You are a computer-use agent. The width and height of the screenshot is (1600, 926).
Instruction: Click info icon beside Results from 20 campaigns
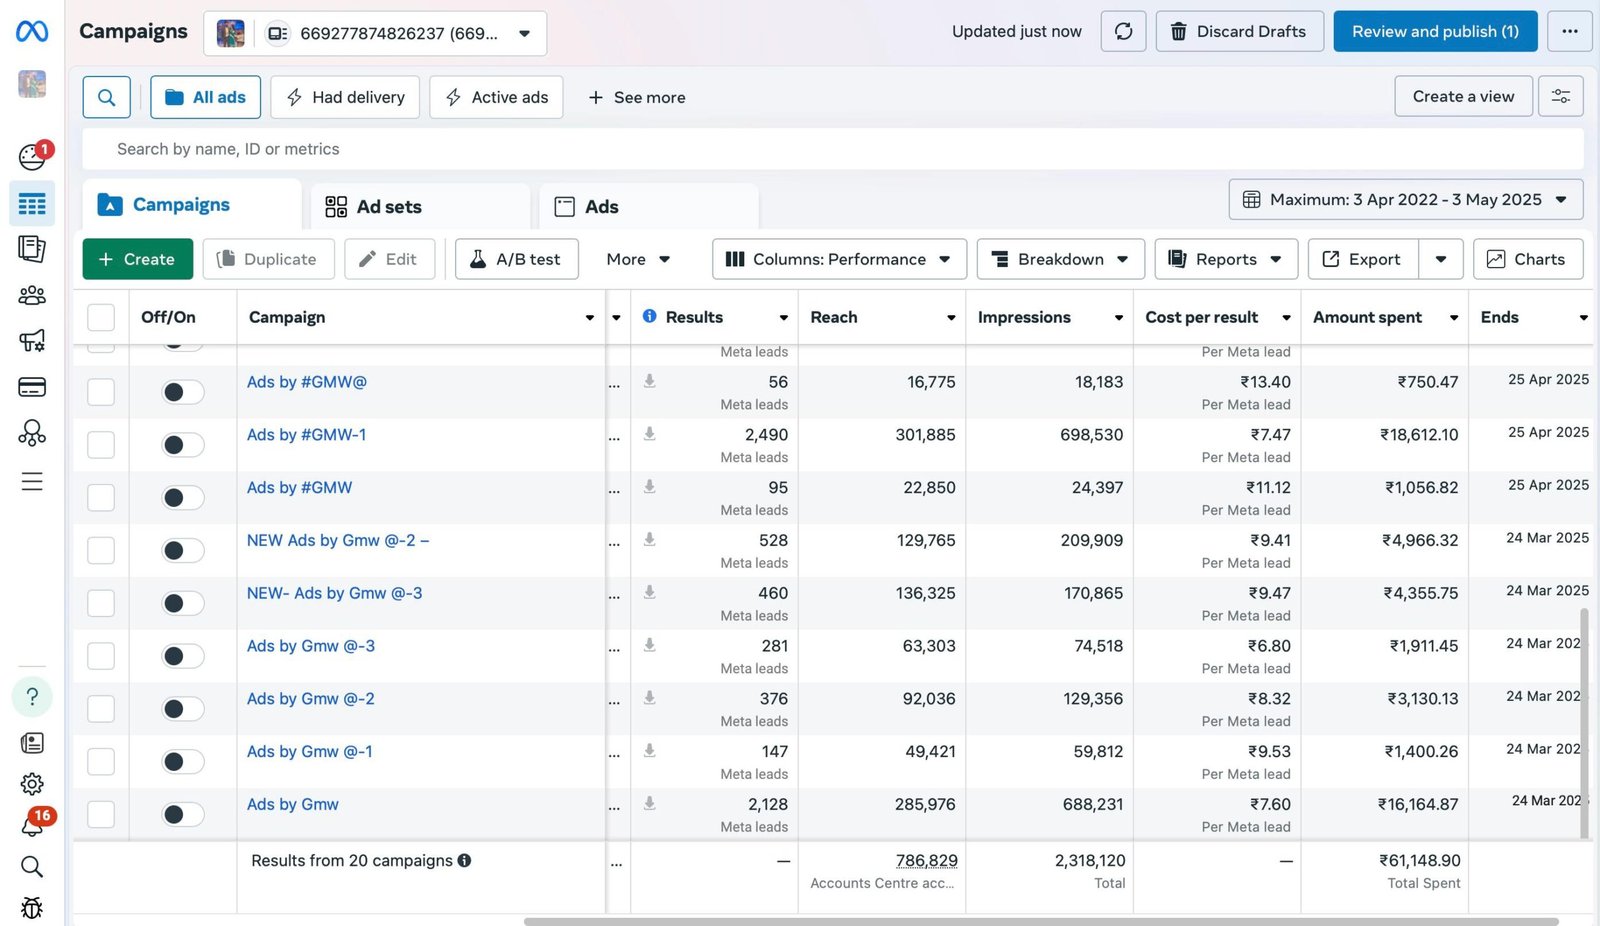pyautogui.click(x=464, y=860)
